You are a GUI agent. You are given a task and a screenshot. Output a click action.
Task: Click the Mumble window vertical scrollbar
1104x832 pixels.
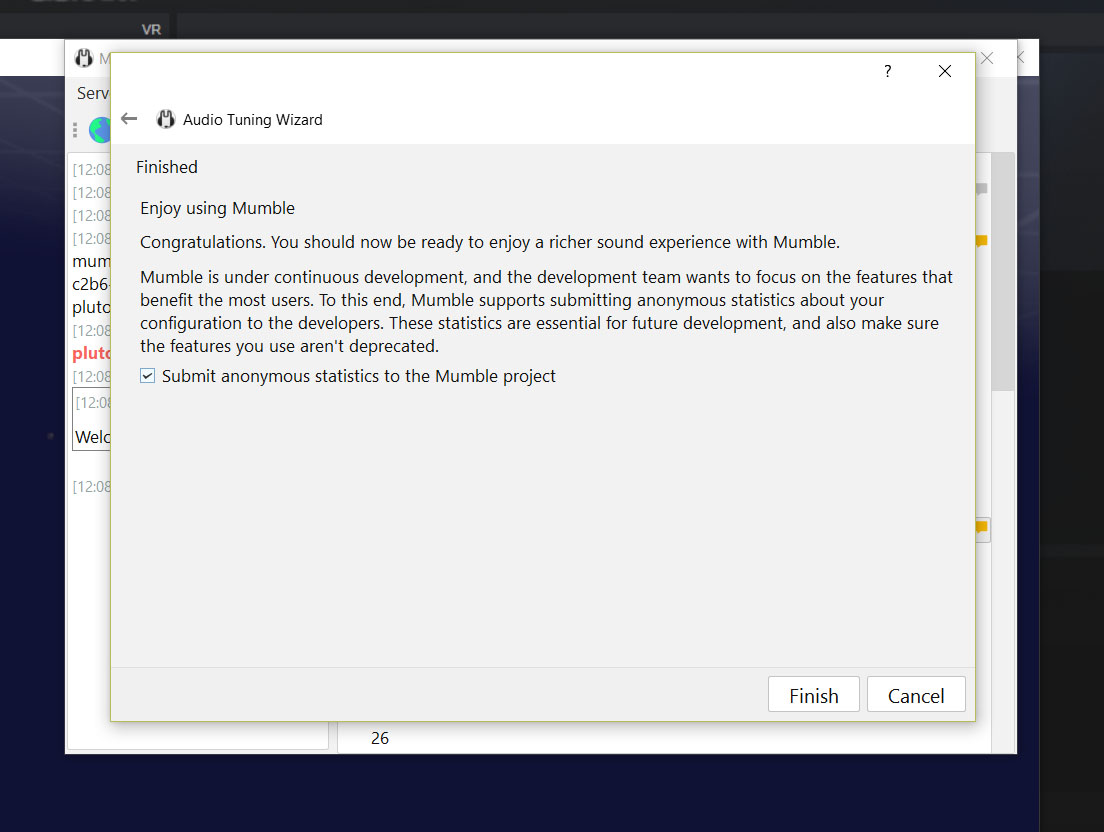(x=1003, y=271)
